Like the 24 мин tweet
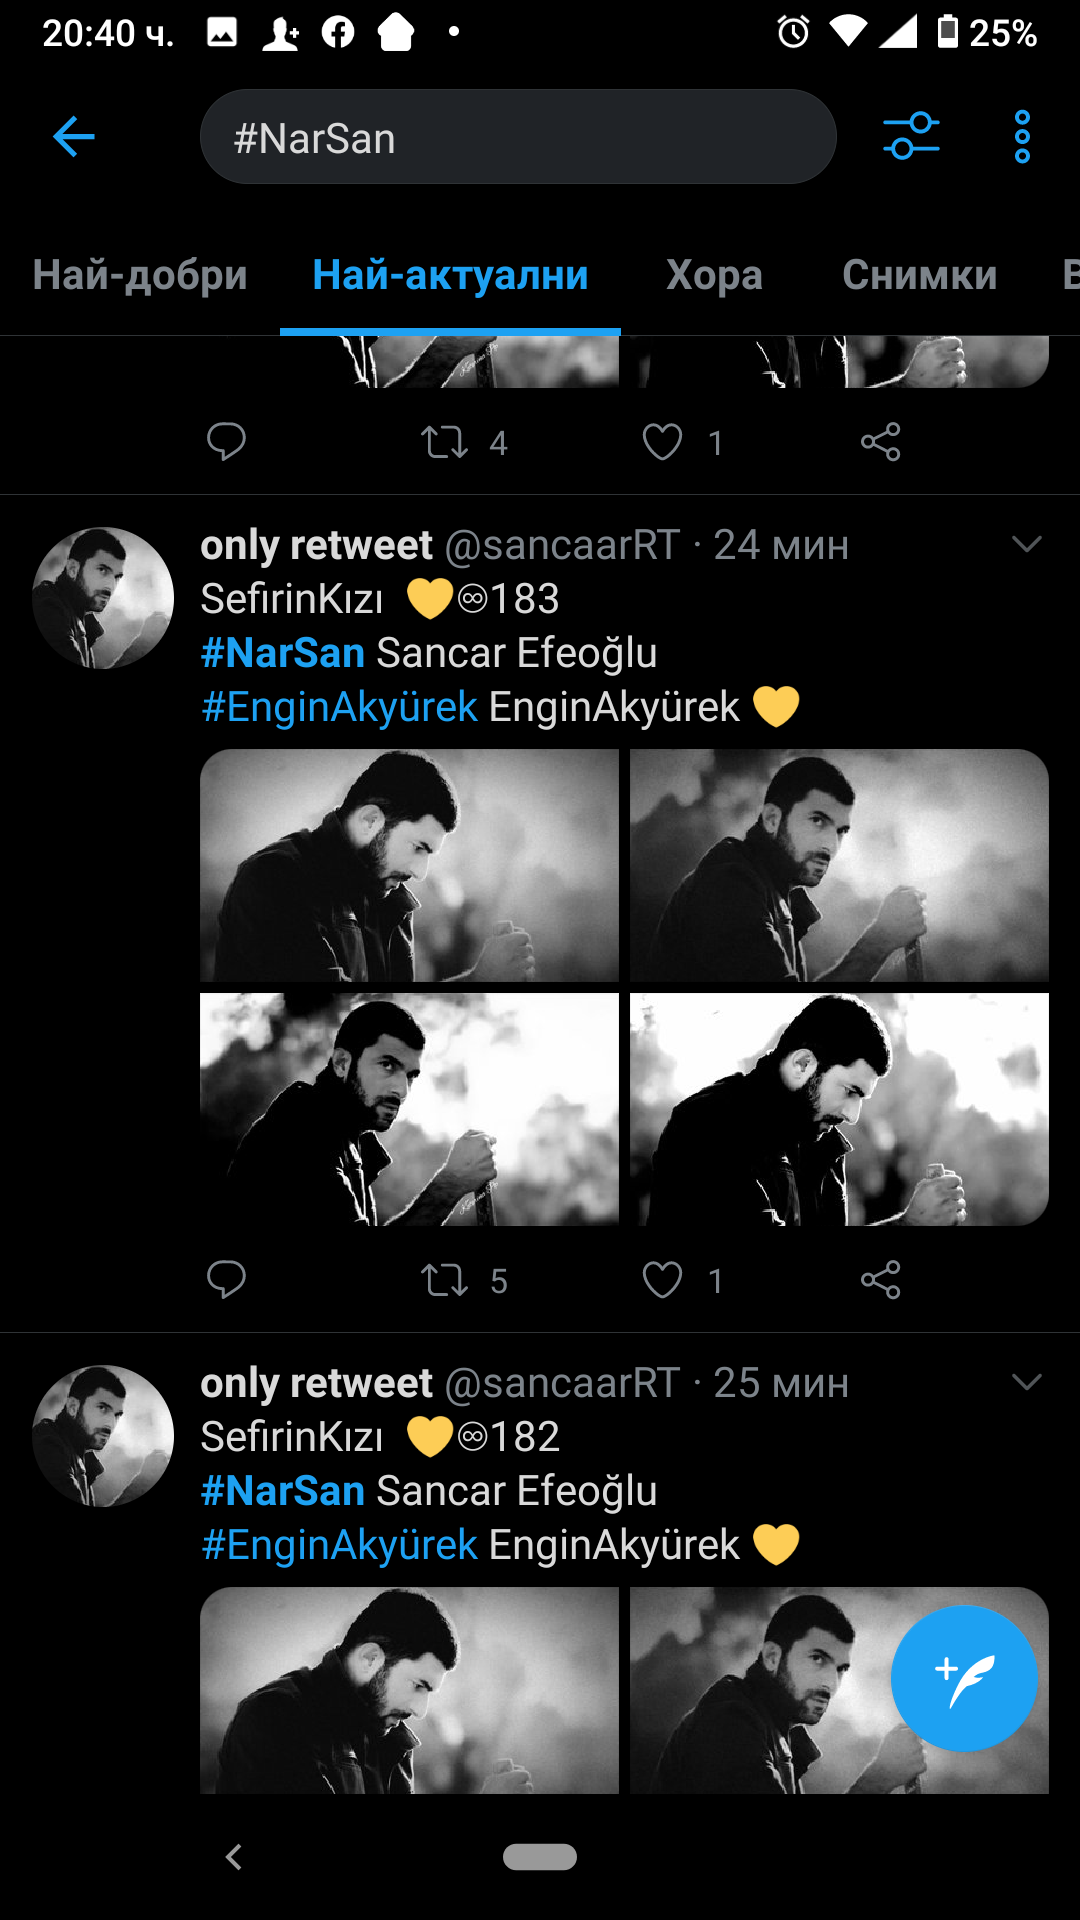This screenshot has height=1920, width=1080. [x=662, y=1280]
